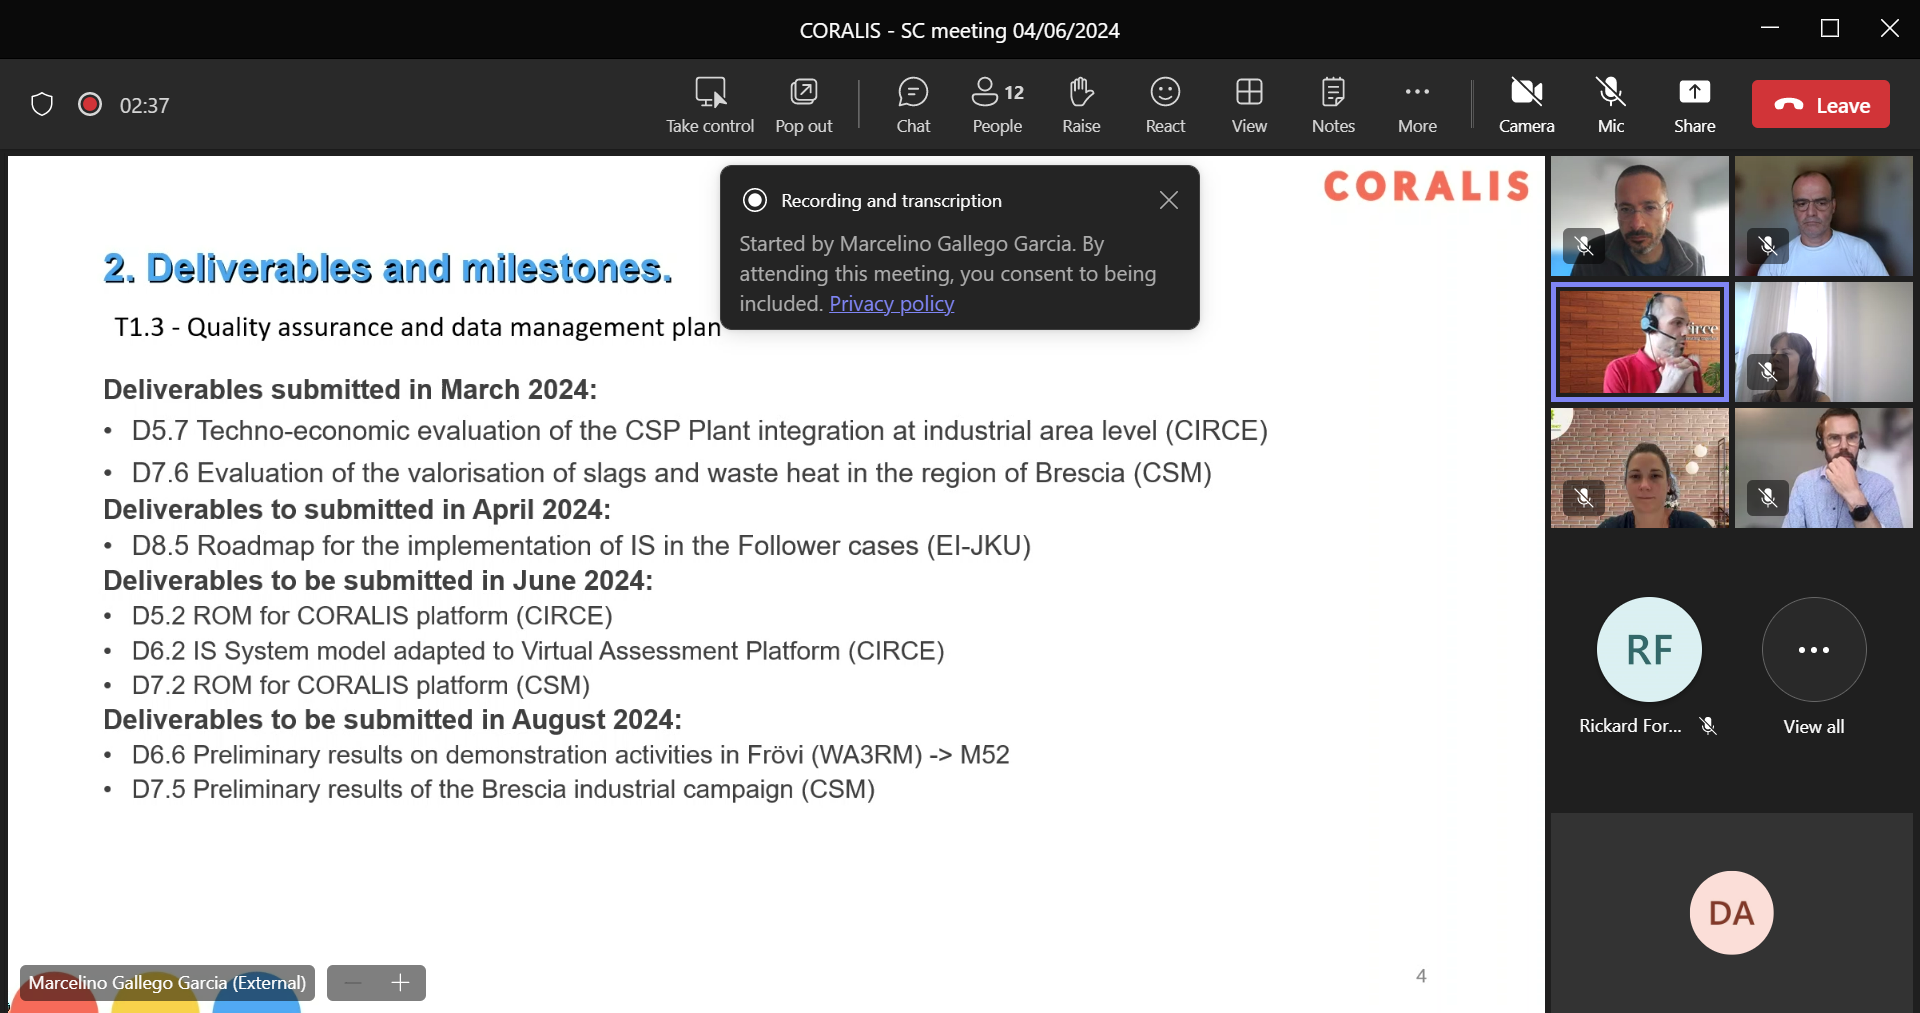
Task: Select the woman by brick wall video
Action: coord(1640,468)
